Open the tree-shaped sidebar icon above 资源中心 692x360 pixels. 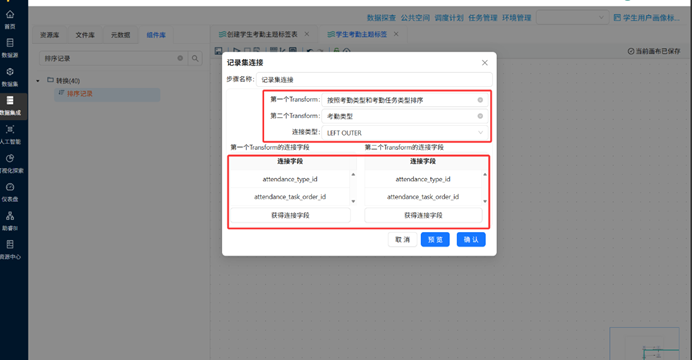[x=10, y=216]
